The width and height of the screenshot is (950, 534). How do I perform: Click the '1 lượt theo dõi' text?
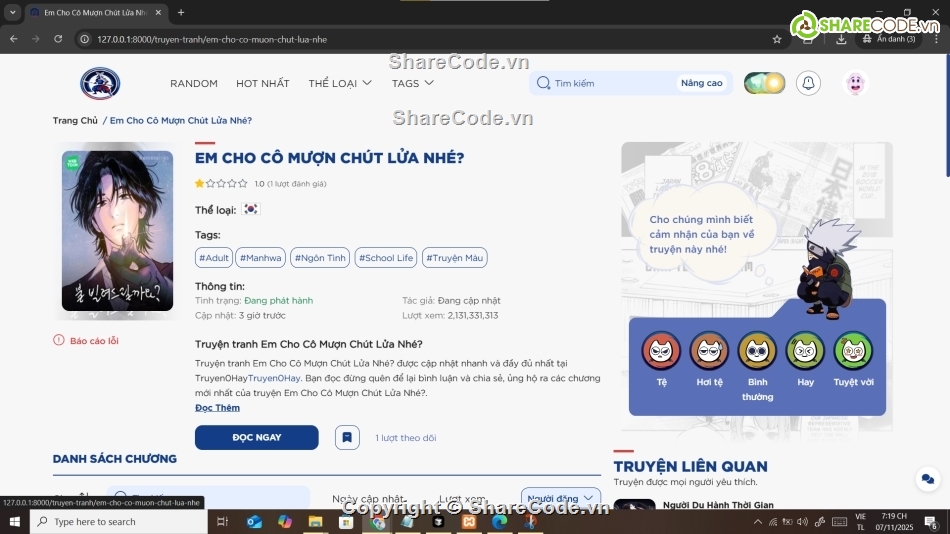click(x=405, y=438)
